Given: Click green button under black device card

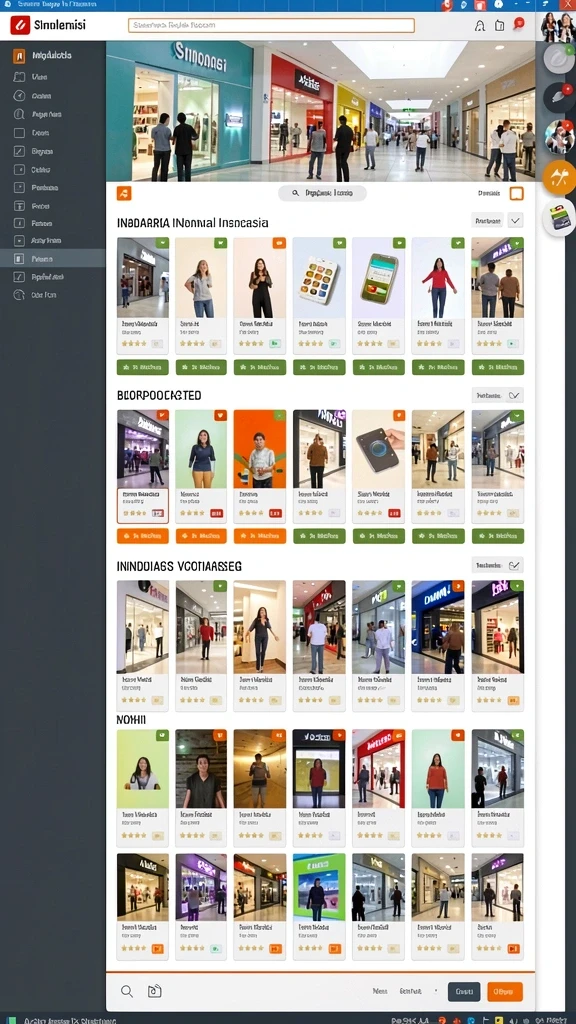Looking at the screenshot, I should point(379,536).
